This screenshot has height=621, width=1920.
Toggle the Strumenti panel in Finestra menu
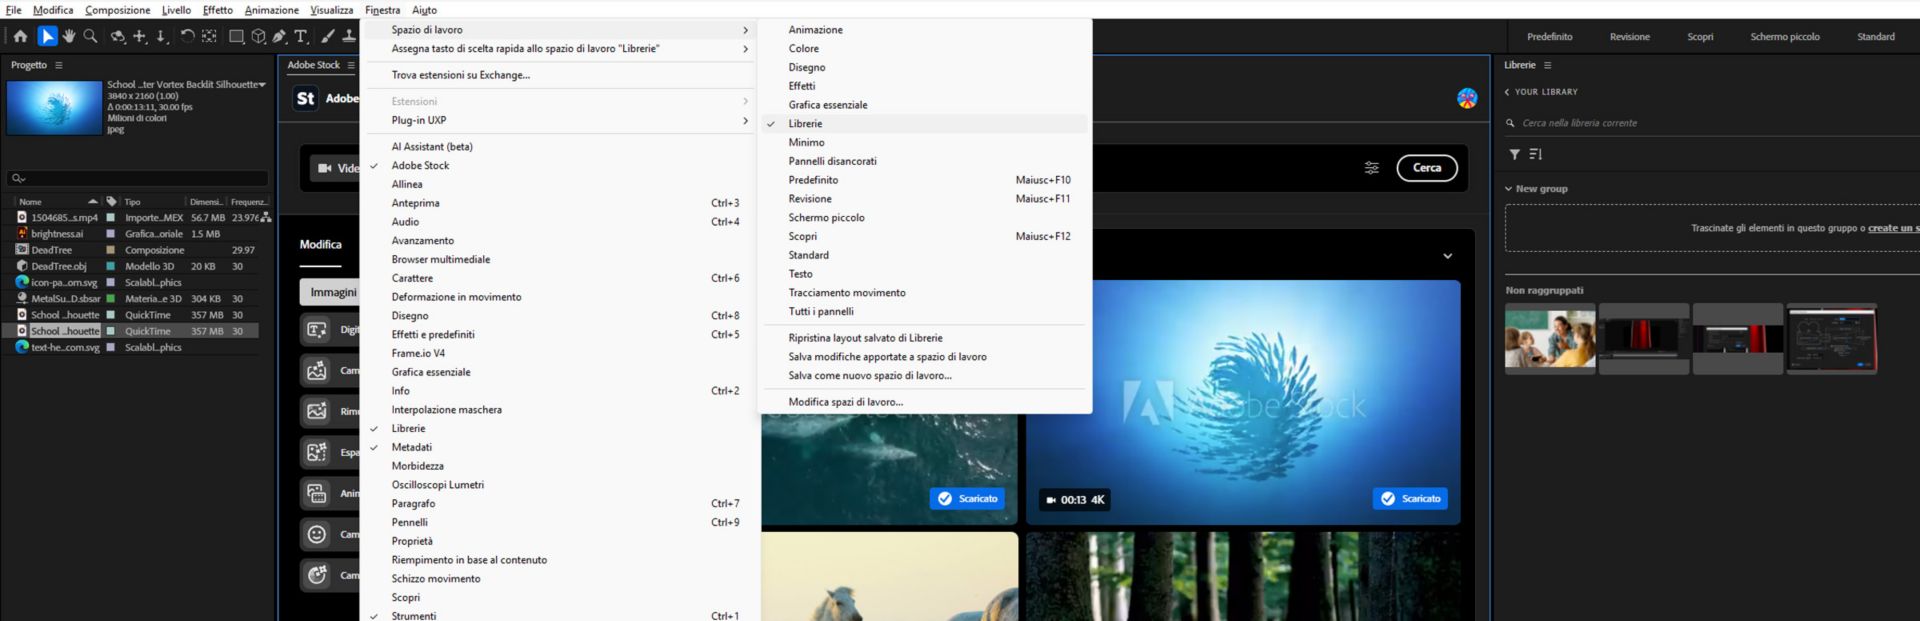click(x=560, y=614)
